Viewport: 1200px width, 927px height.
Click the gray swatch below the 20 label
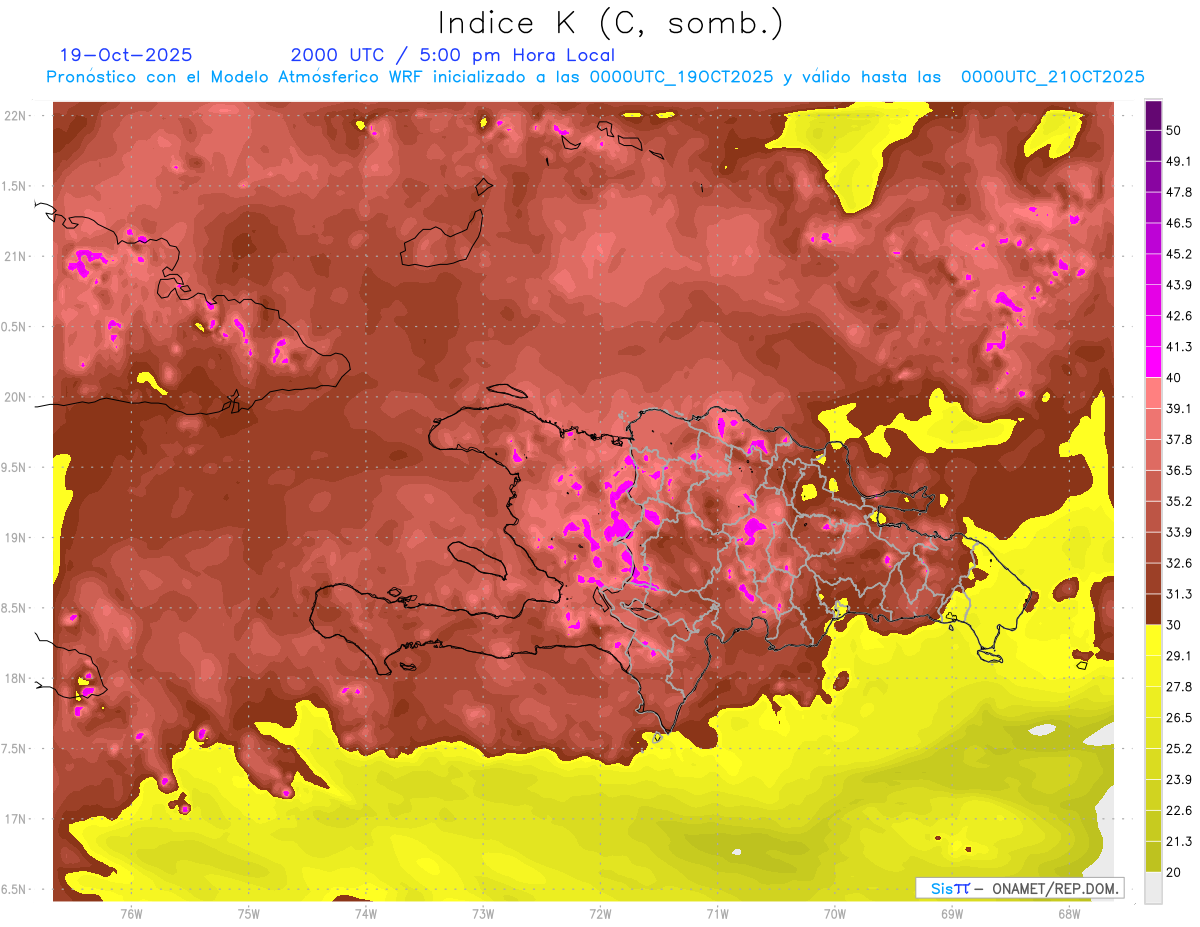pyautogui.click(x=1153, y=887)
